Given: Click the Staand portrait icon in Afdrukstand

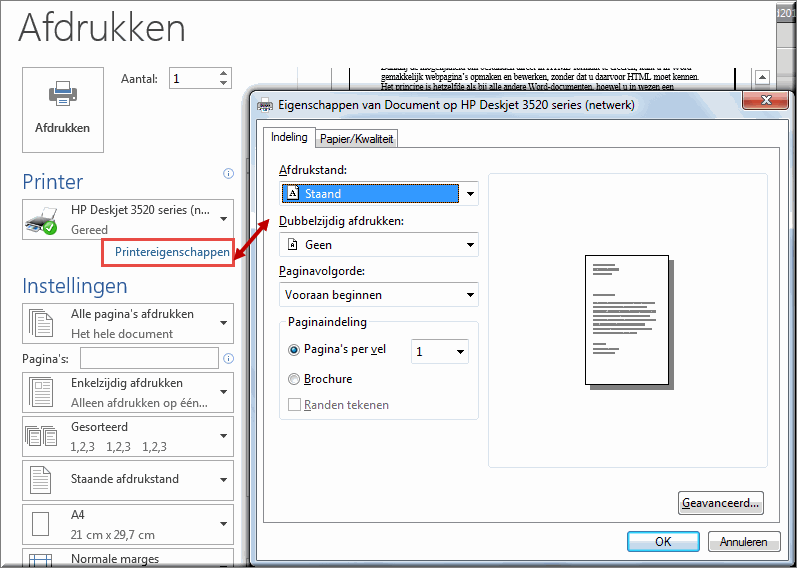Looking at the screenshot, I should [x=293, y=193].
